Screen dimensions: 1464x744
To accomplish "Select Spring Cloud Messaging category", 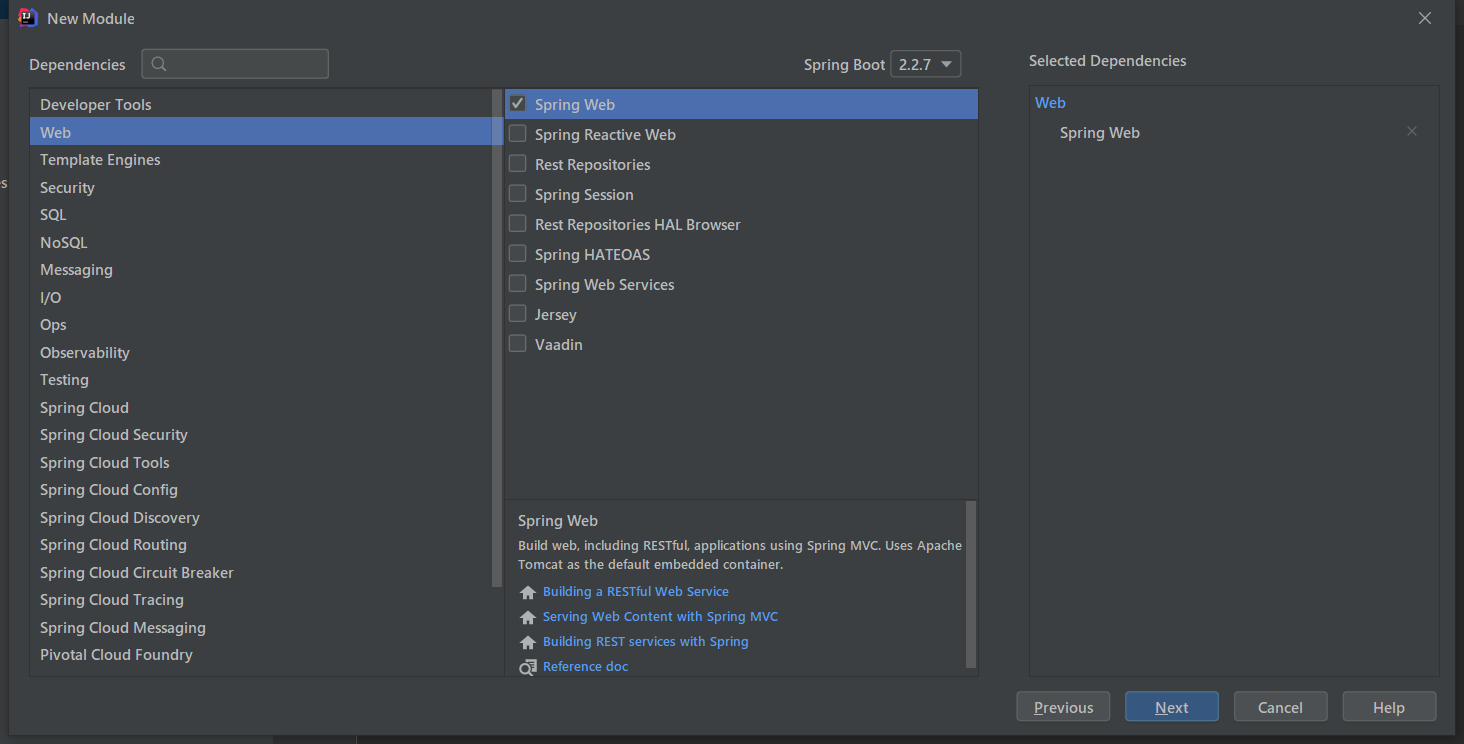I will pos(261,627).
